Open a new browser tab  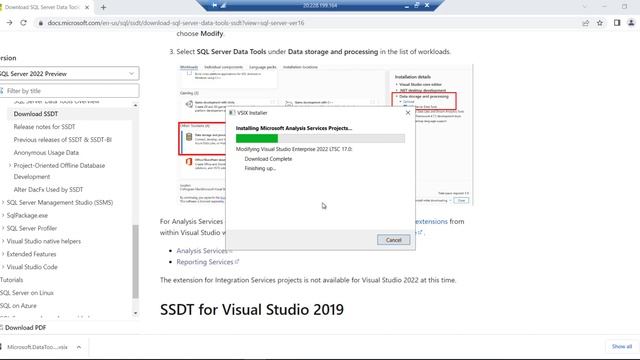103,7
